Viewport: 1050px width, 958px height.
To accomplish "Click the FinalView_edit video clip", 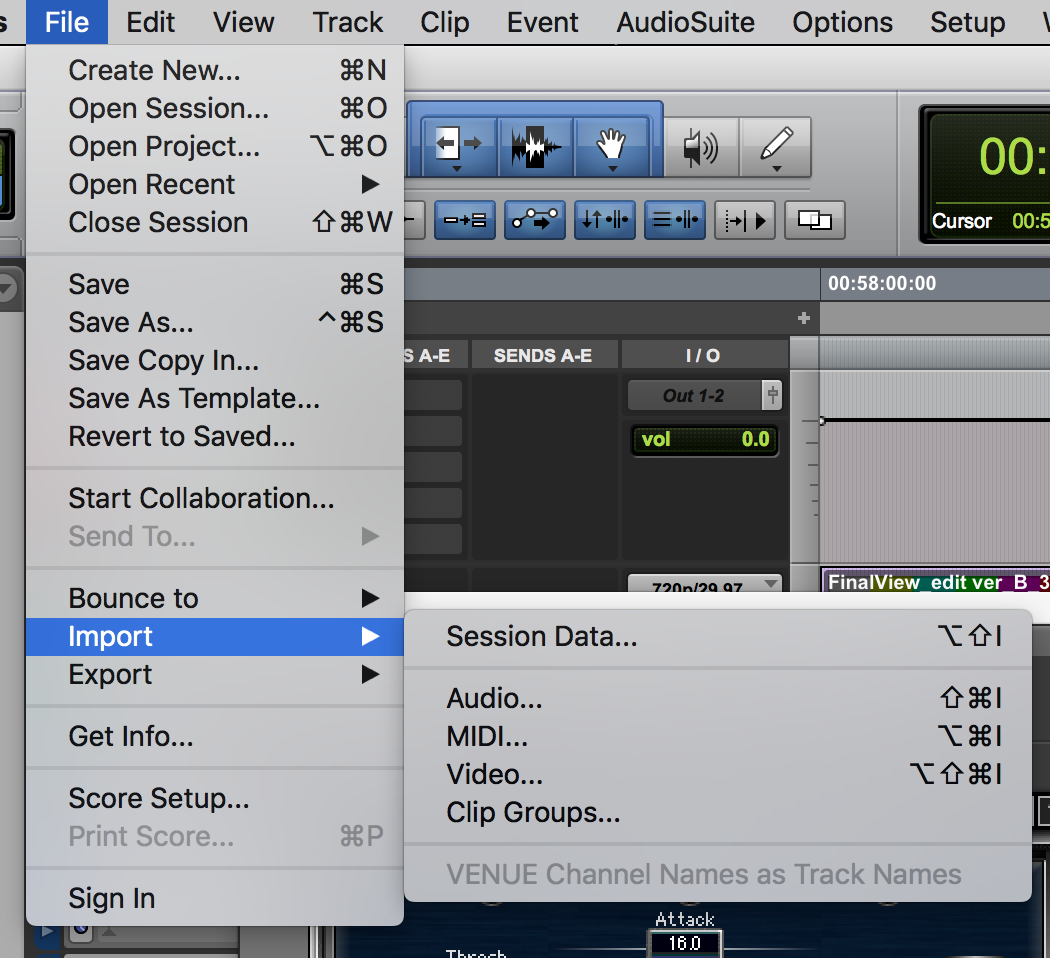I will click(935, 581).
